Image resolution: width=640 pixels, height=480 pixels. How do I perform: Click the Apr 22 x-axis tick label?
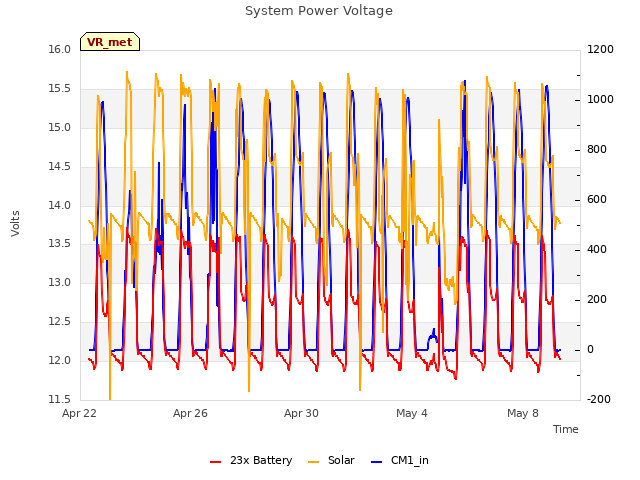coord(79,413)
